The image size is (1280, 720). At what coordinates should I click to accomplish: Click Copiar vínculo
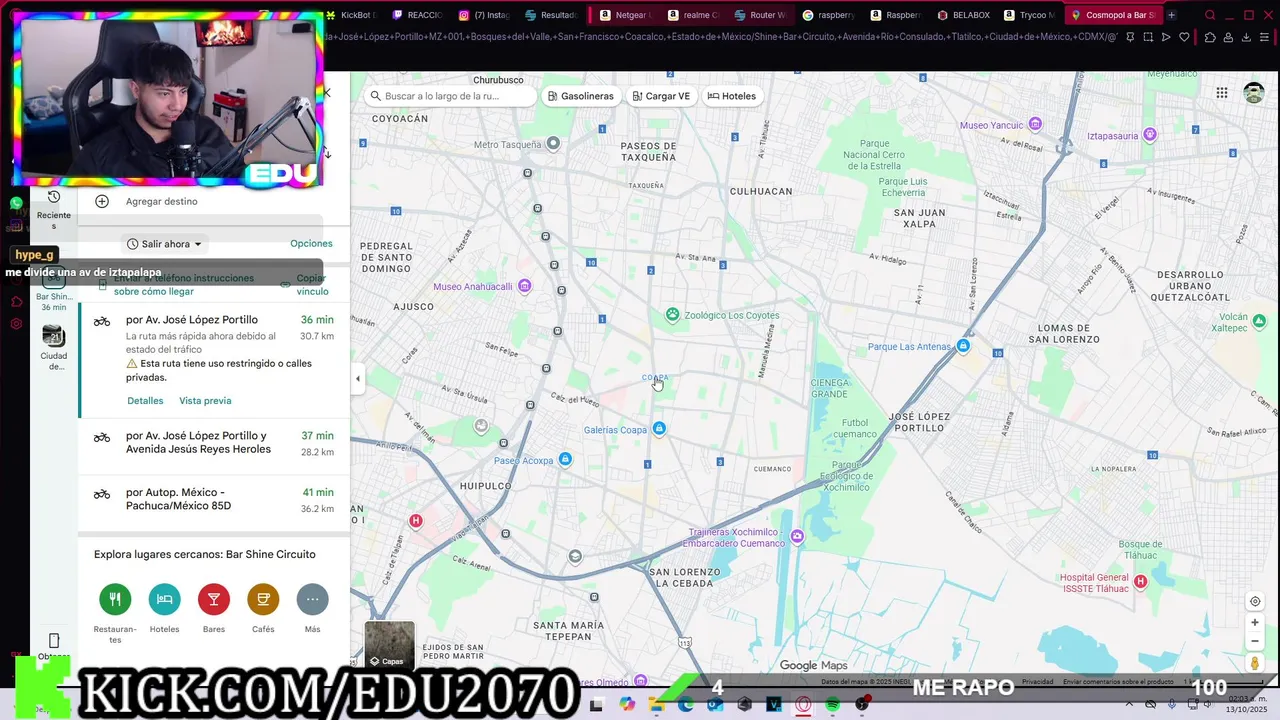pos(304,285)
